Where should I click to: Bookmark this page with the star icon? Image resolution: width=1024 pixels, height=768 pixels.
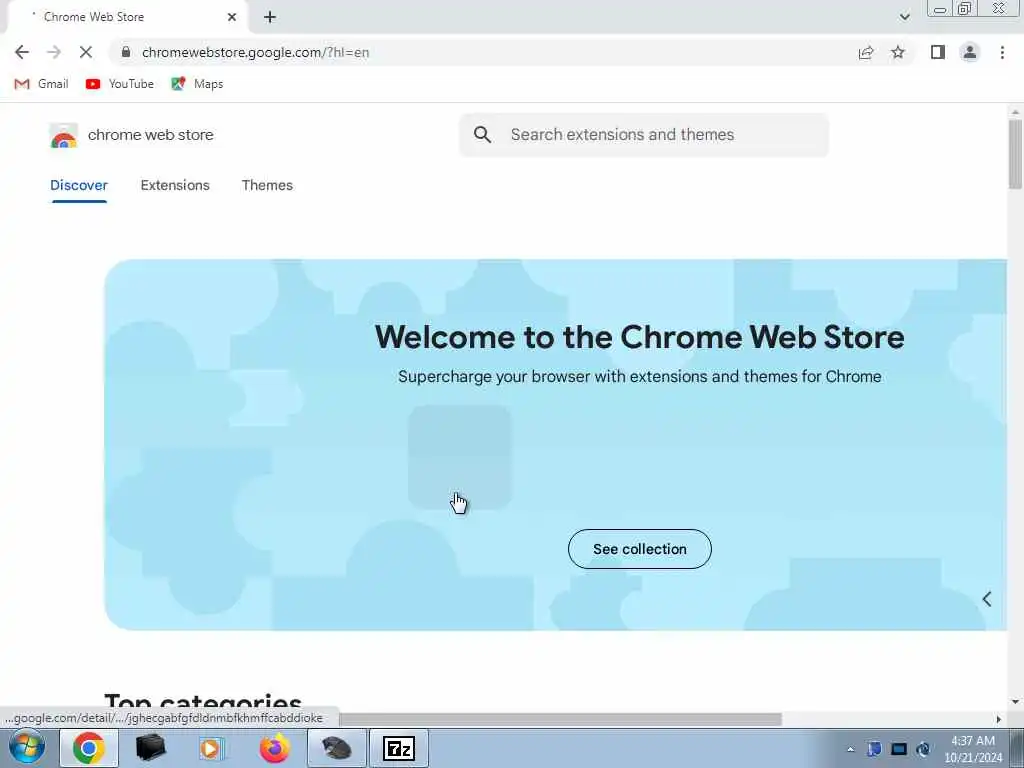[898, 52]
